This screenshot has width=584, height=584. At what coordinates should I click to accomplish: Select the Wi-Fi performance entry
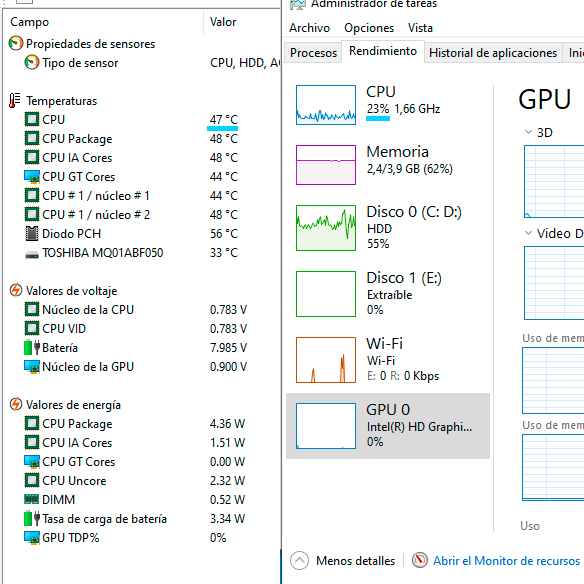(388, 360)
